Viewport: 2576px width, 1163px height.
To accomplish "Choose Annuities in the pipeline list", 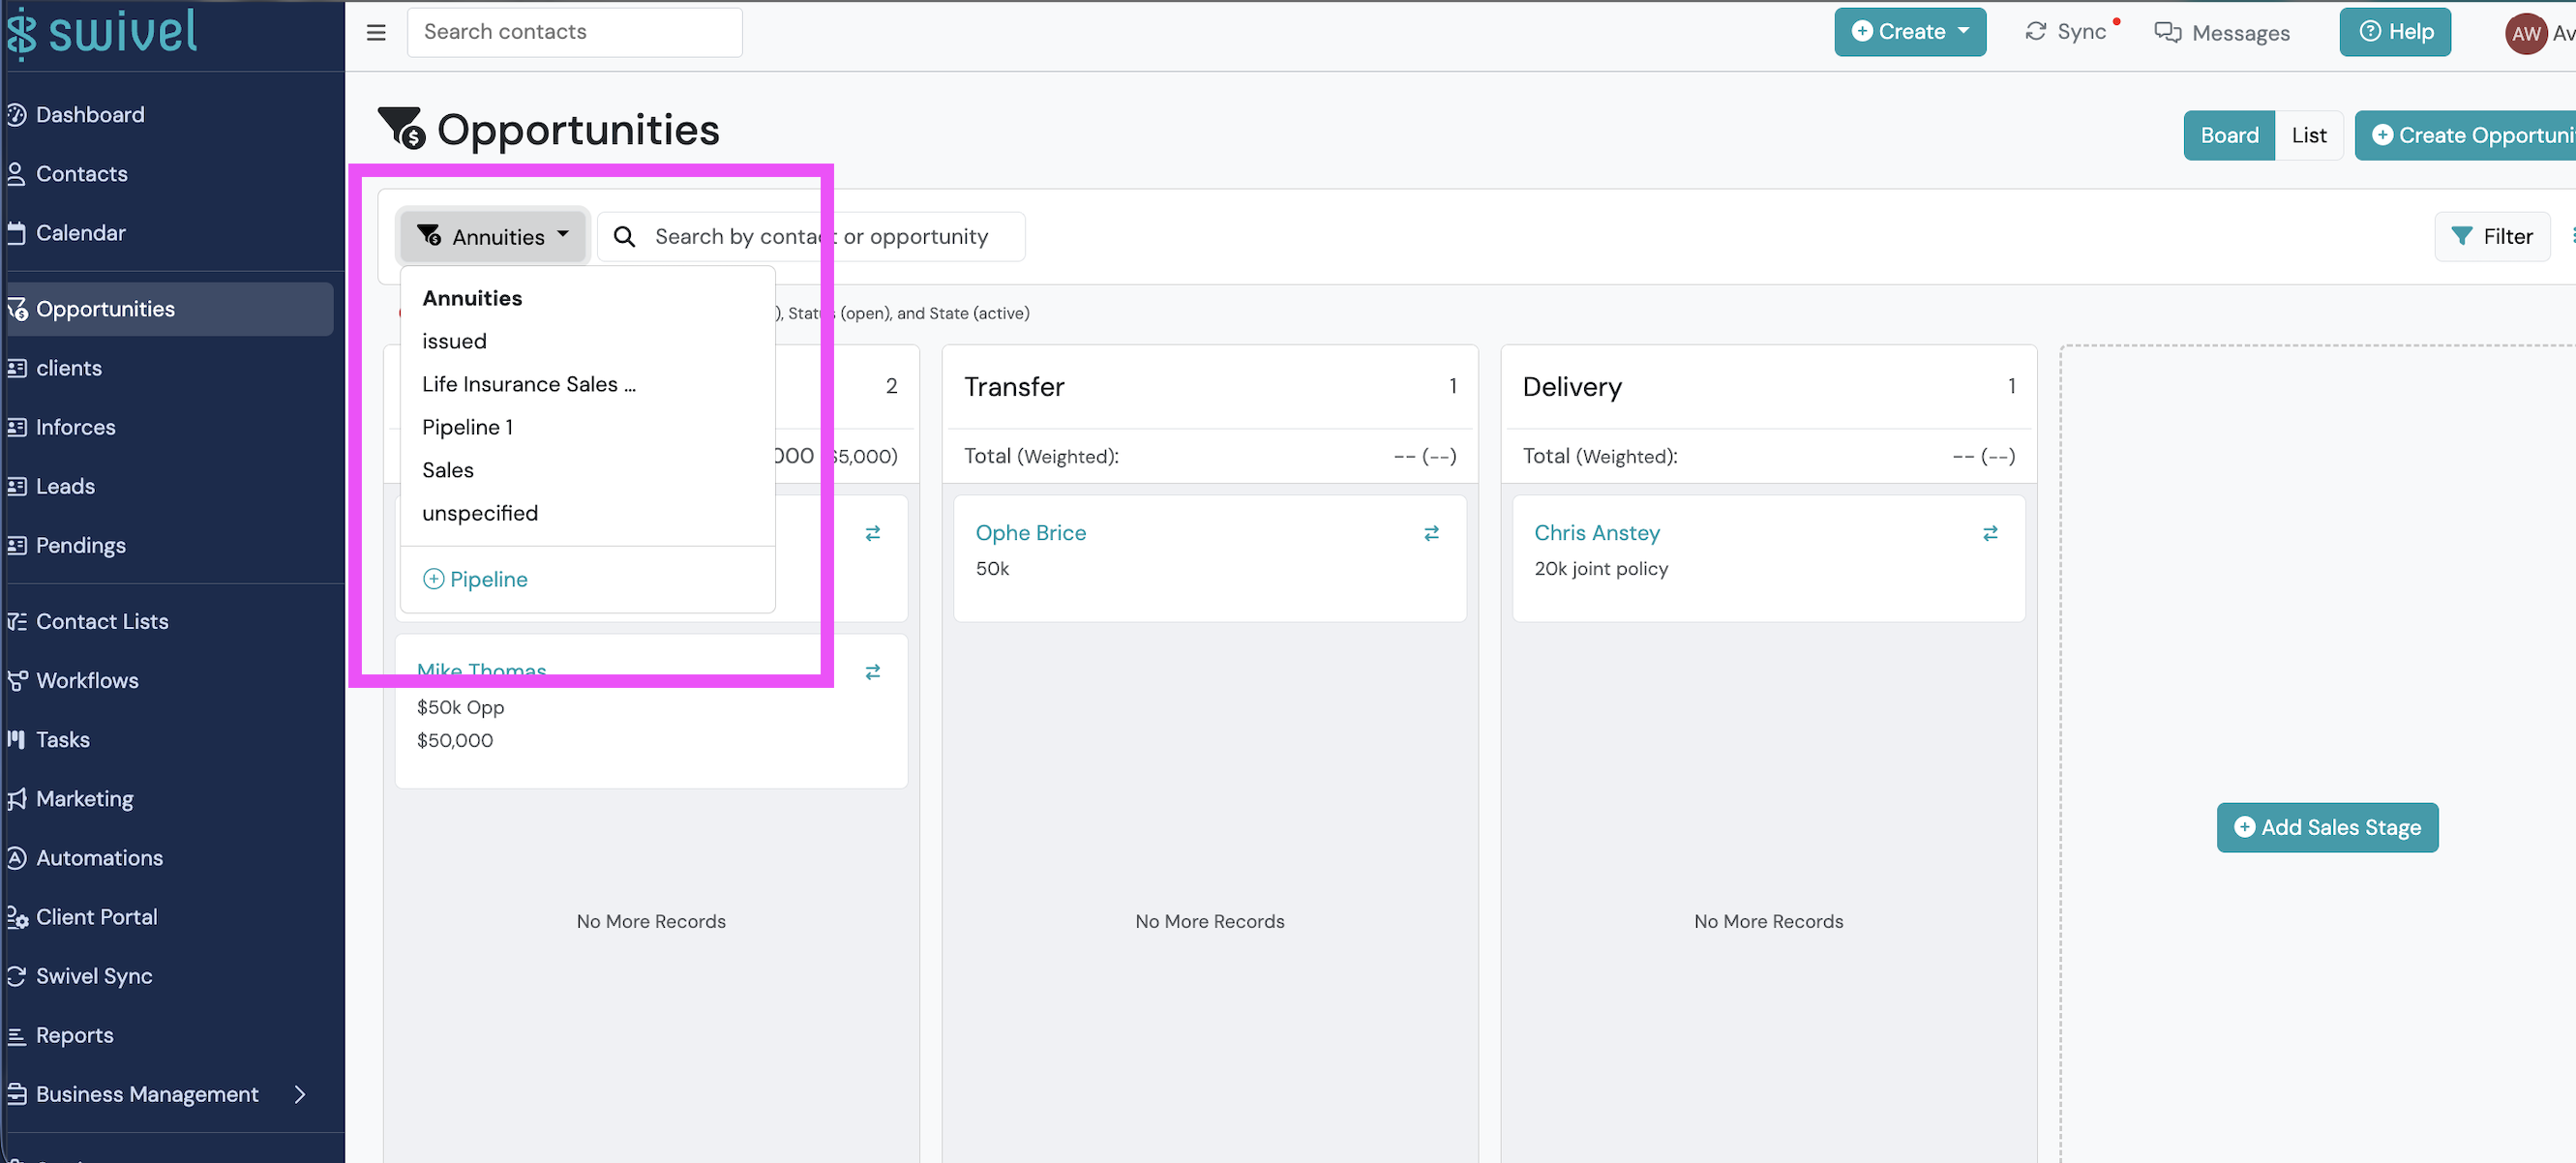I will [x=472, y=298].
